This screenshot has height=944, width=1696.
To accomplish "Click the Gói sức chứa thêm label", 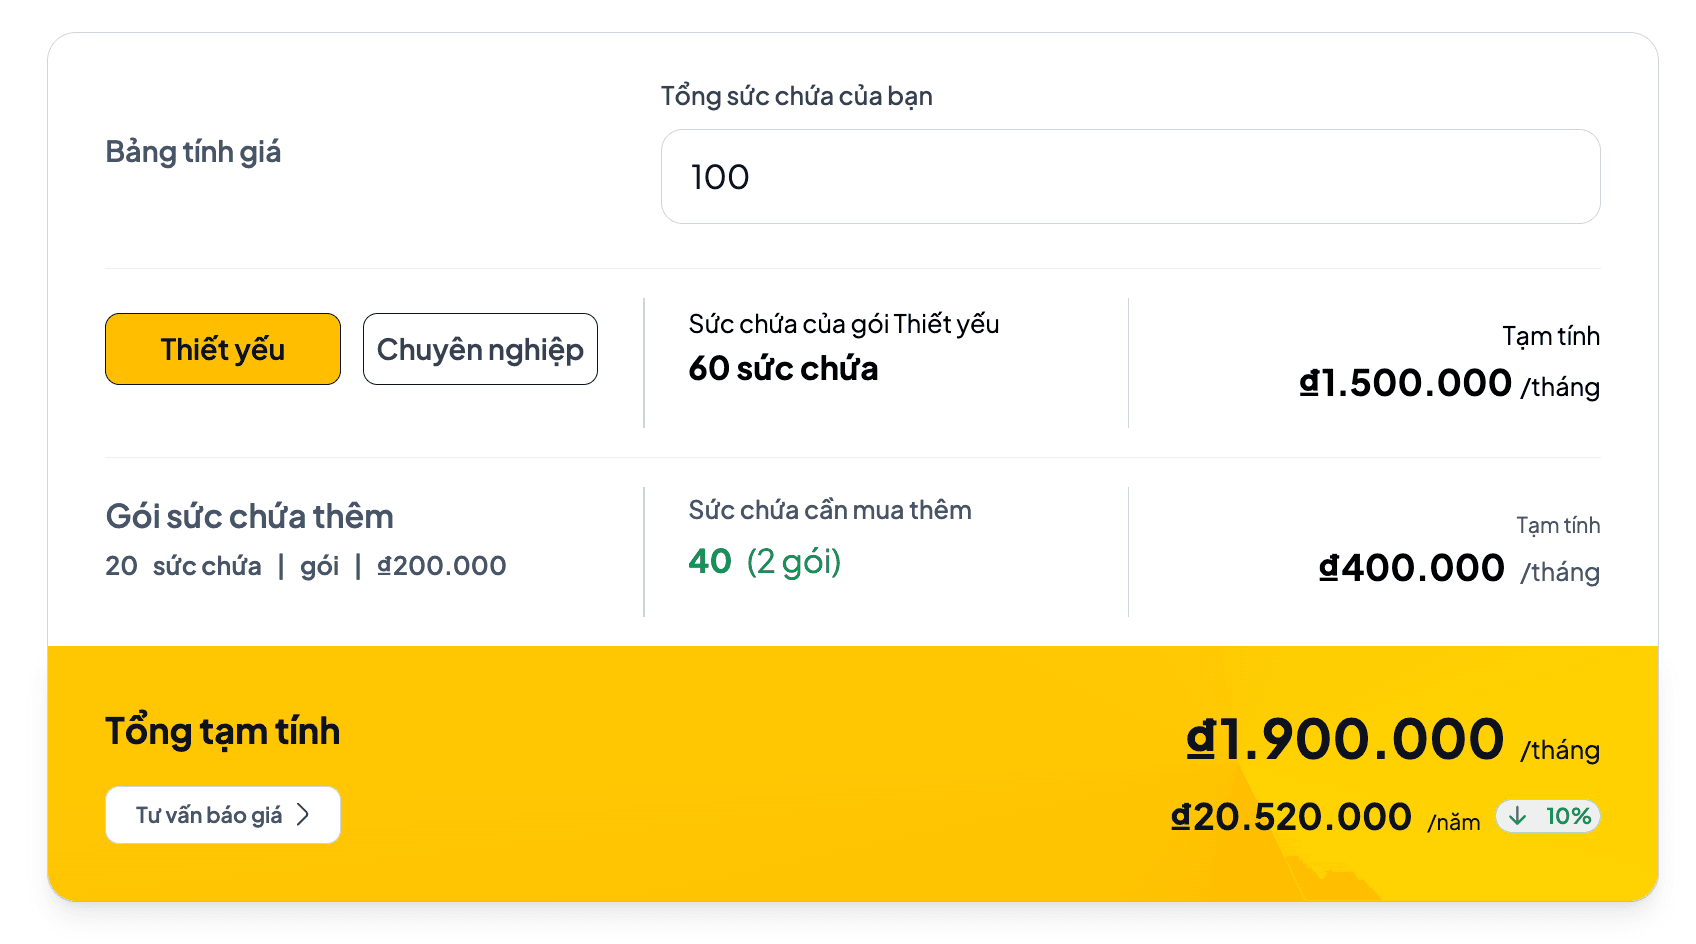I will [x=249, y=516].
